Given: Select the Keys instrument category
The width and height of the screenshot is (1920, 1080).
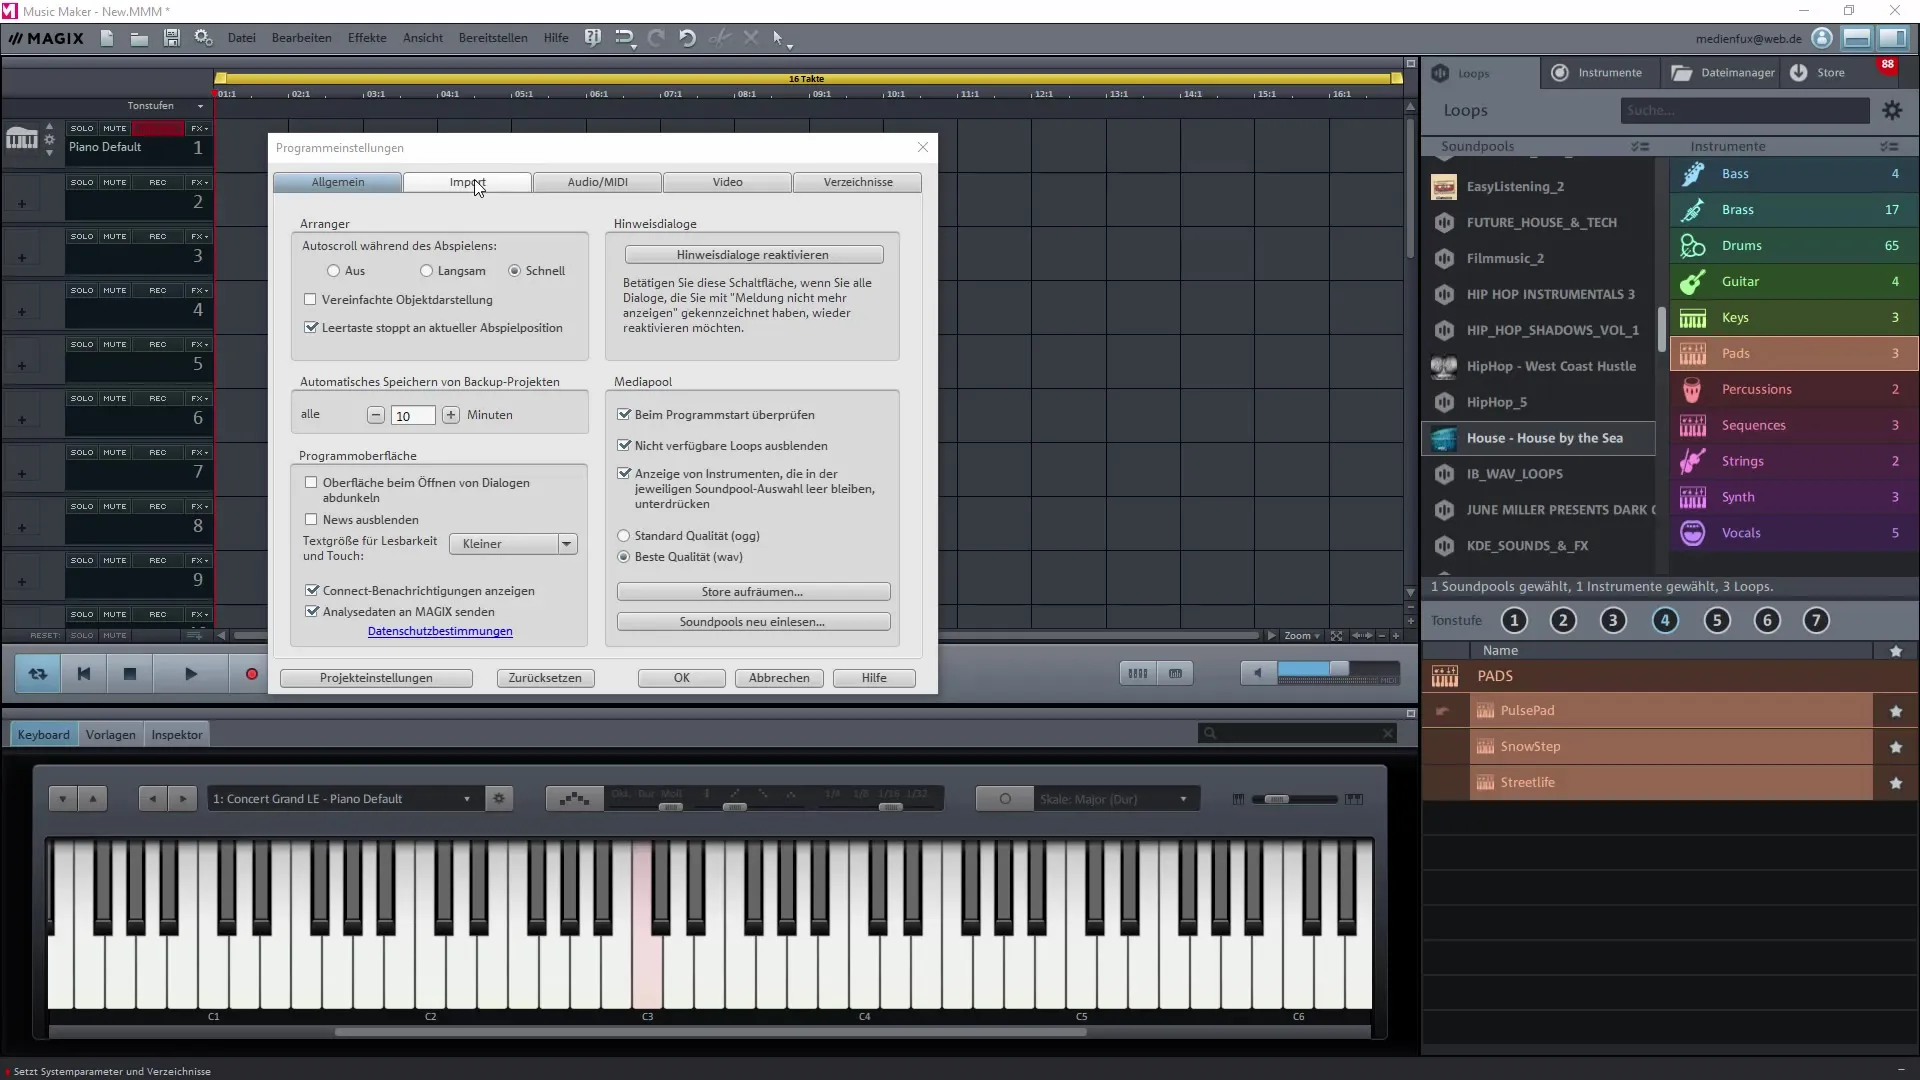Looking at the screenshot, I should pos(1794,318).
